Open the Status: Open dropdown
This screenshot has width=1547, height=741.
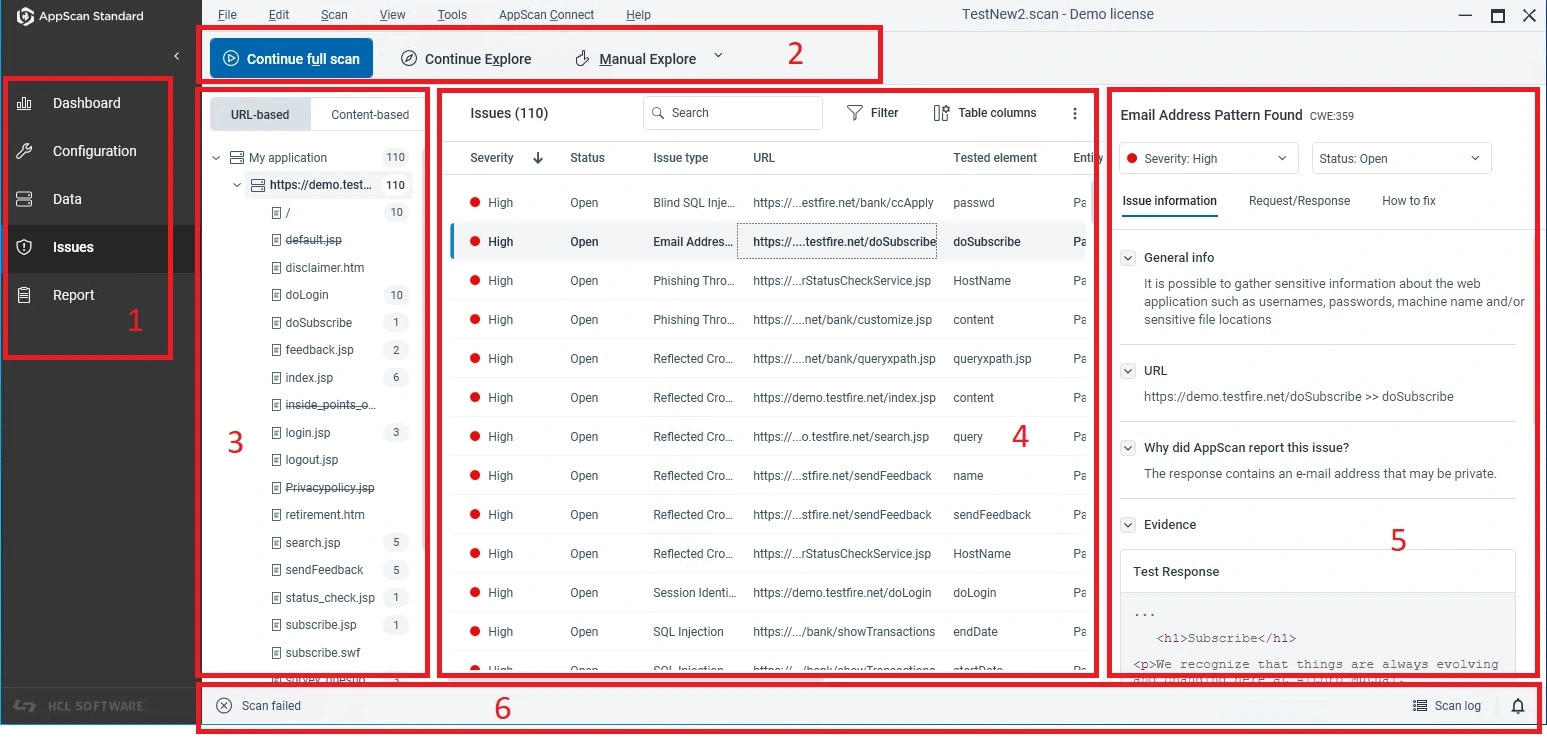coord(1400,157)
